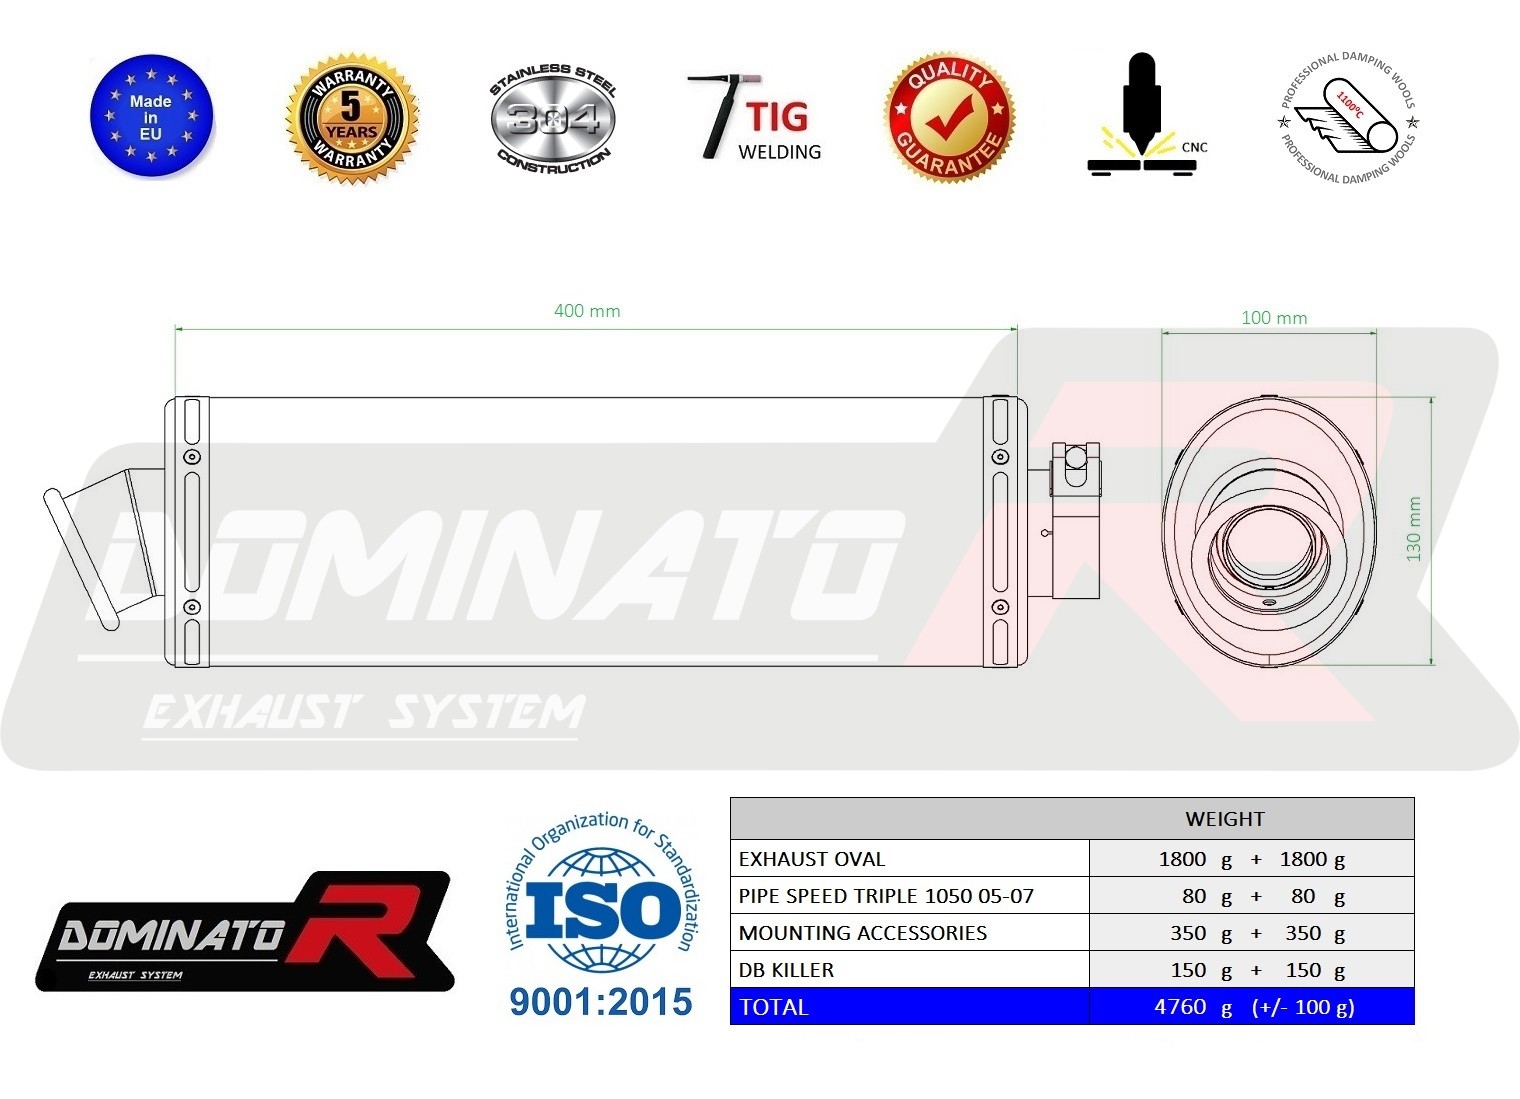This screenshot has height=1099, width=1520.
Task: Click the DB KILLER row label
Action: tap(786, 970)
